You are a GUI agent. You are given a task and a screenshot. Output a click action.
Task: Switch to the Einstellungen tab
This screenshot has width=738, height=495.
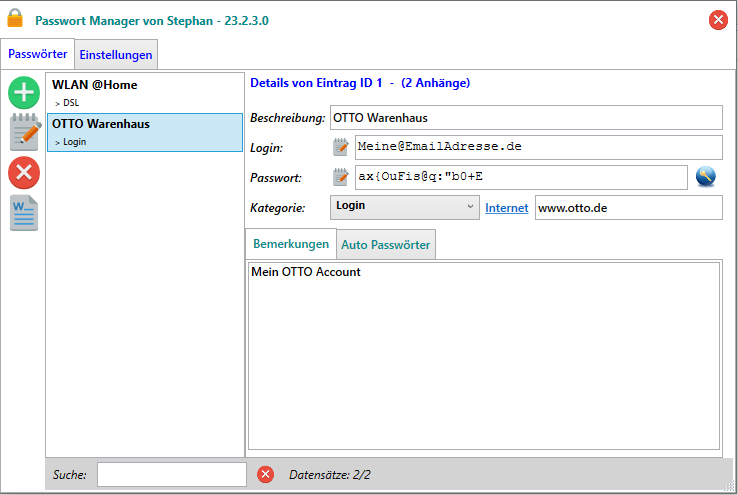(x=116, y=55)
